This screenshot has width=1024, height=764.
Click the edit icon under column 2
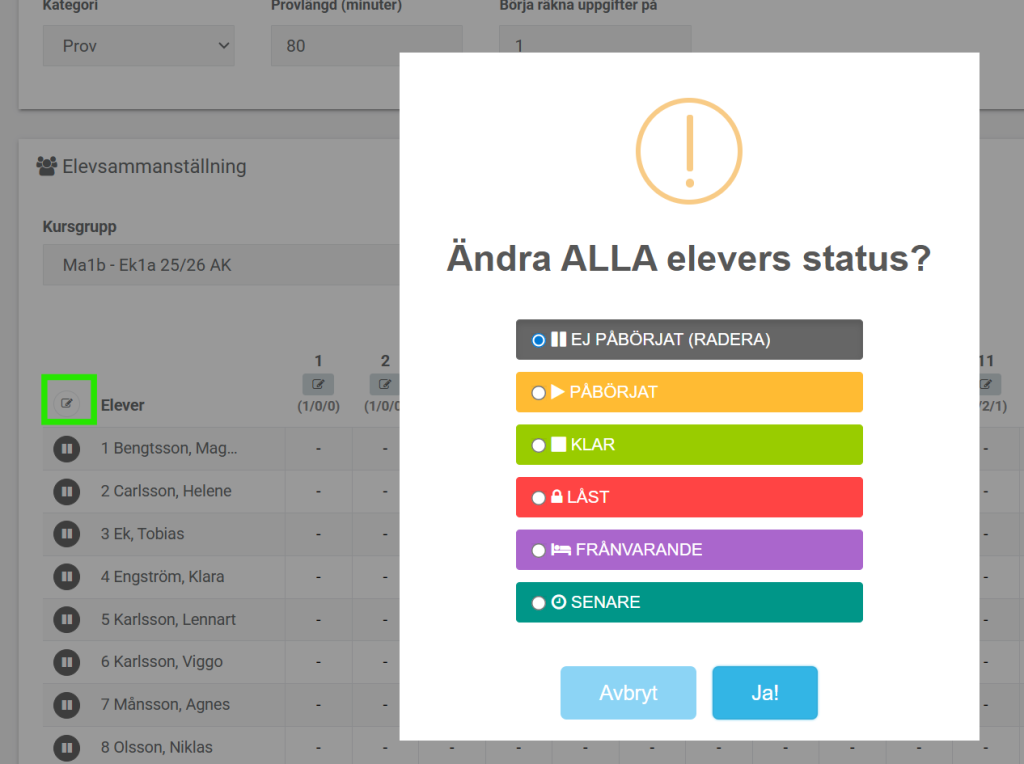click(385, 384)
